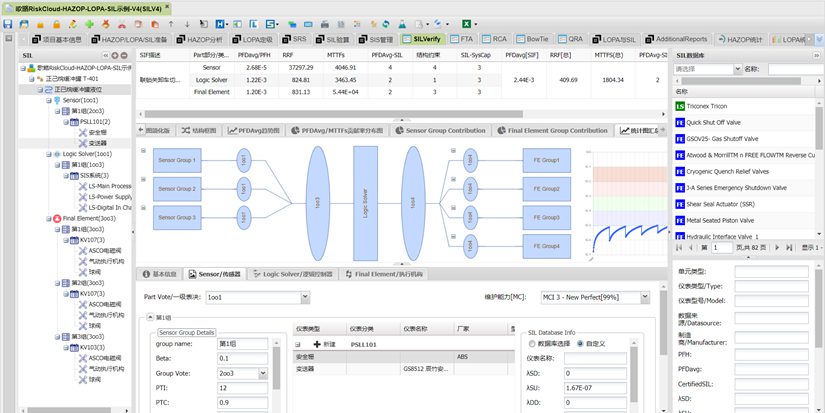Select the 数据库选择 radio button
825x413 pixels.
(x=530, y=343)
